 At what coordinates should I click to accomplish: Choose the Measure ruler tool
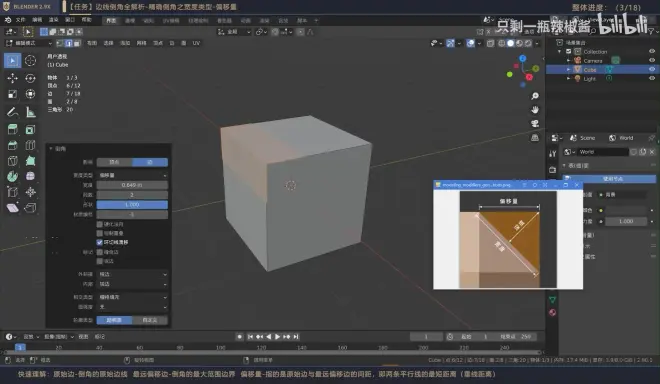pyautogui.click(x=30, y=112)
